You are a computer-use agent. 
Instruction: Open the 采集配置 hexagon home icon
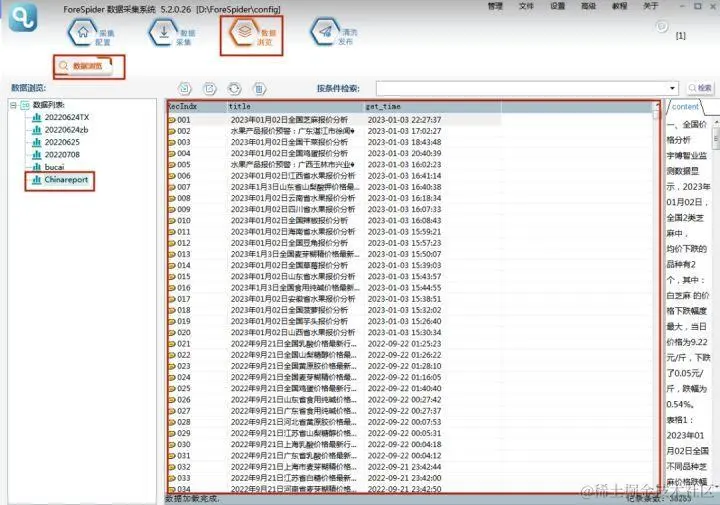coord(83,32)
